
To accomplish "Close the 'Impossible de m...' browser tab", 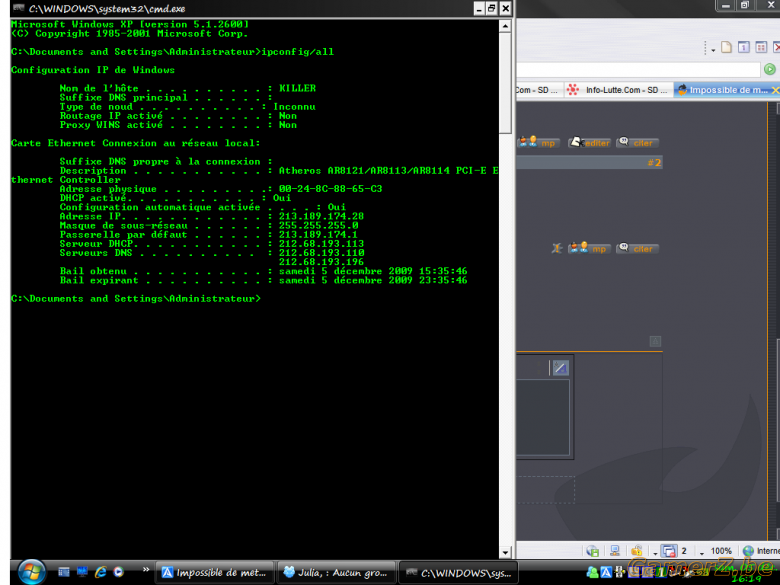I will (x=775, y=90).
